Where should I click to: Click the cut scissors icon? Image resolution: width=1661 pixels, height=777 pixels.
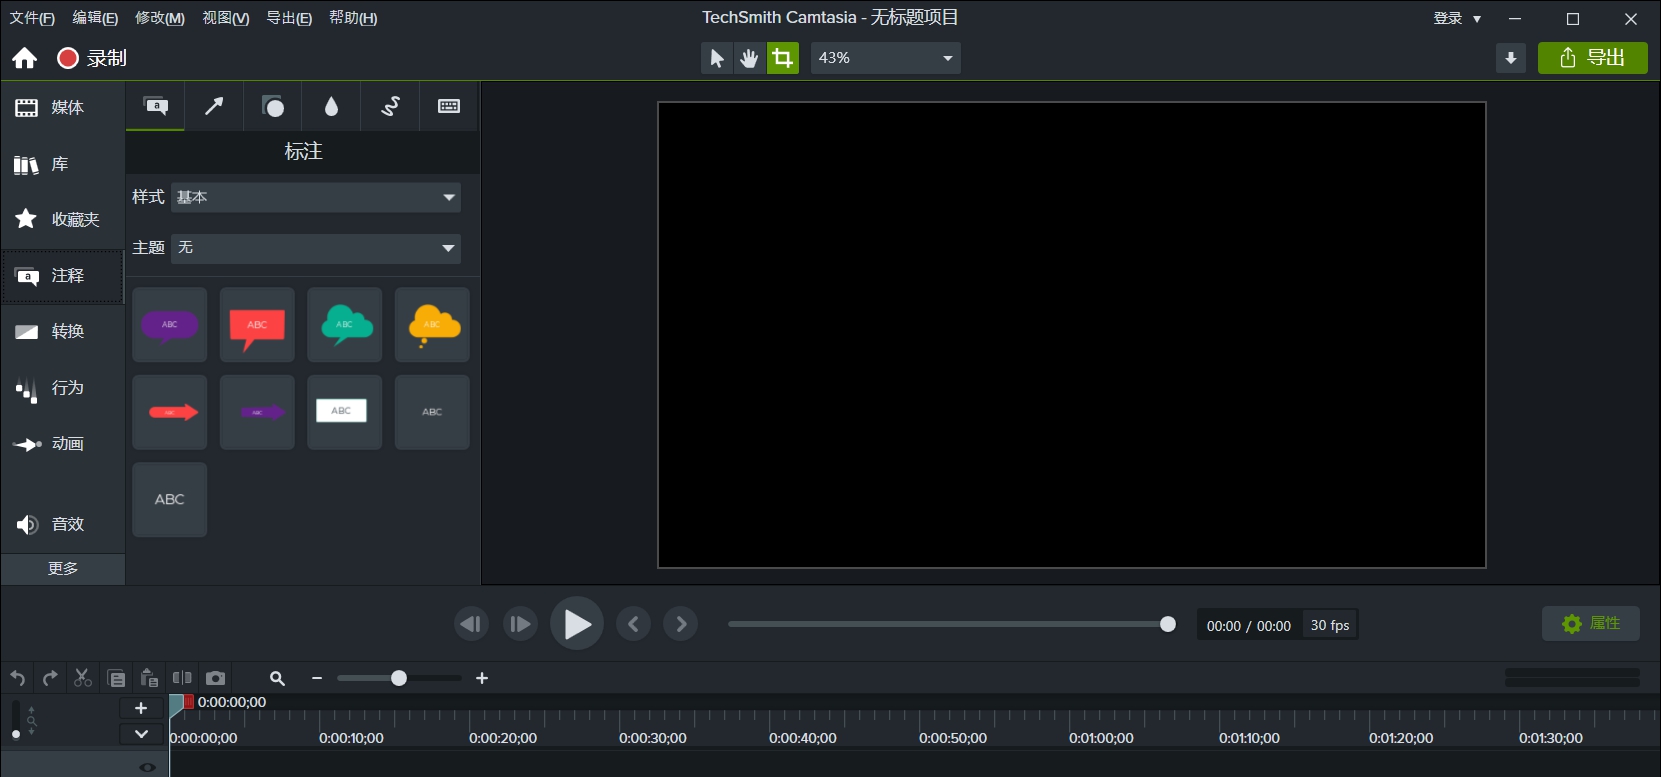(x=83, y=678)
